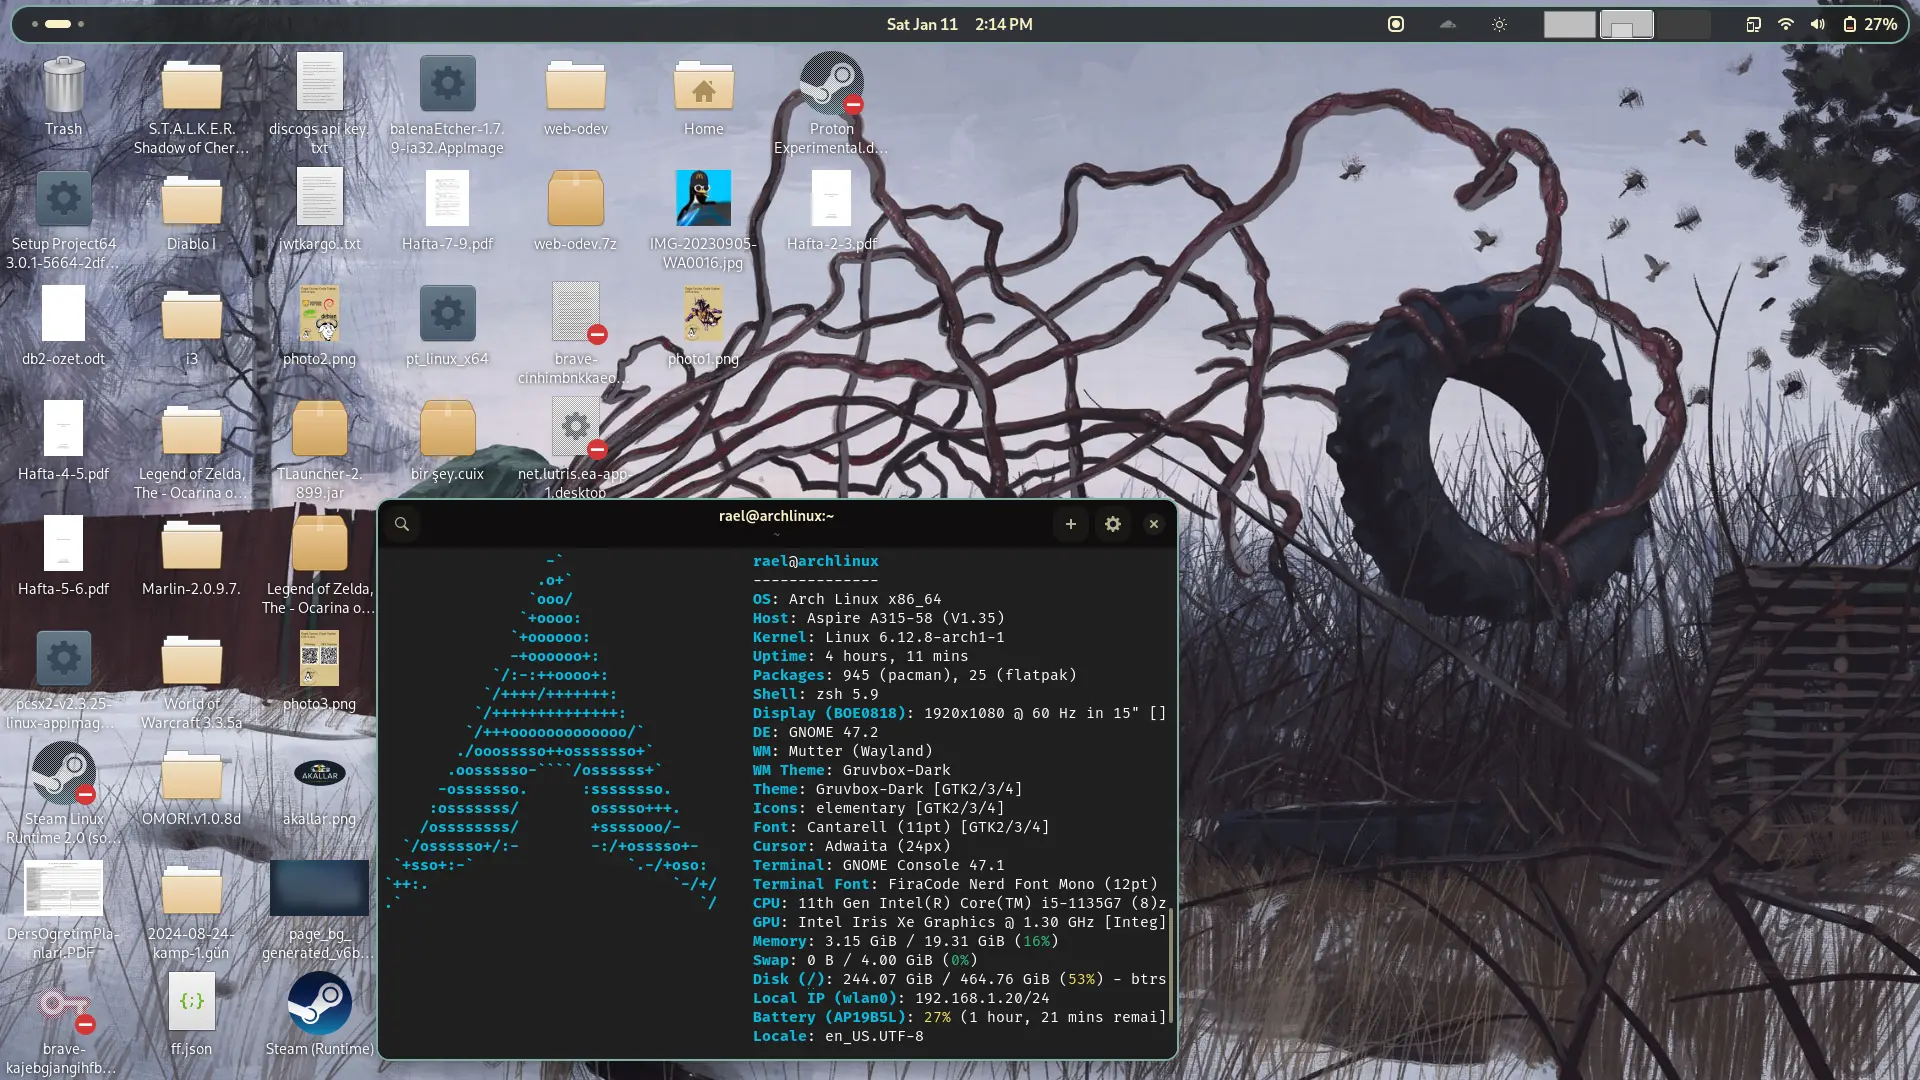1920x1080 pixels.
Task: Switch to the first workspace thumbnail
Action: coord(1569,24)
